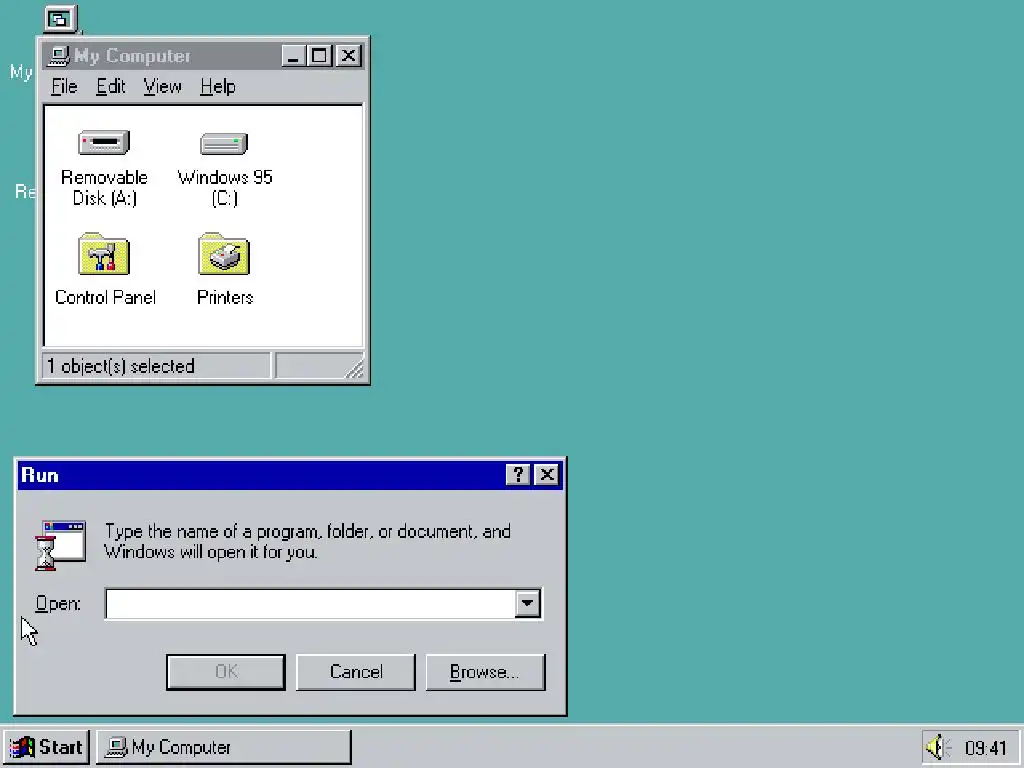
Task: Open the Start menu
Action: [x=46, y=747]
